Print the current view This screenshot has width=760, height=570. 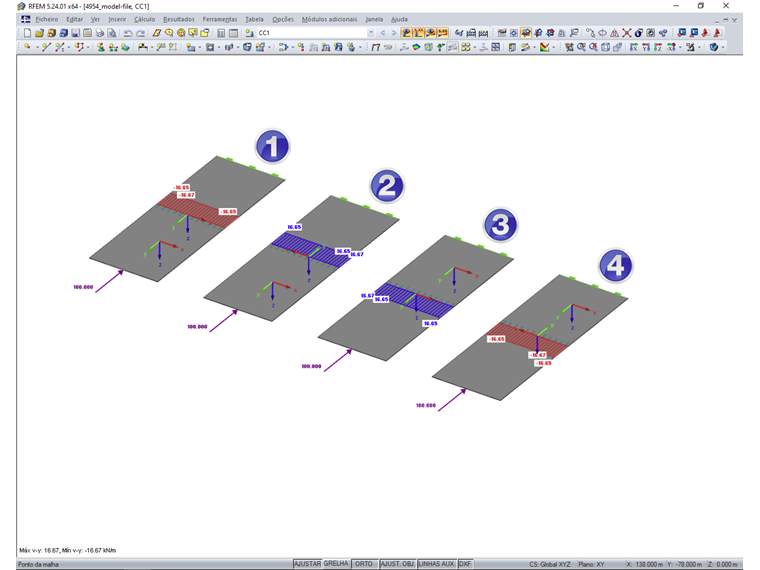[100, 33]
